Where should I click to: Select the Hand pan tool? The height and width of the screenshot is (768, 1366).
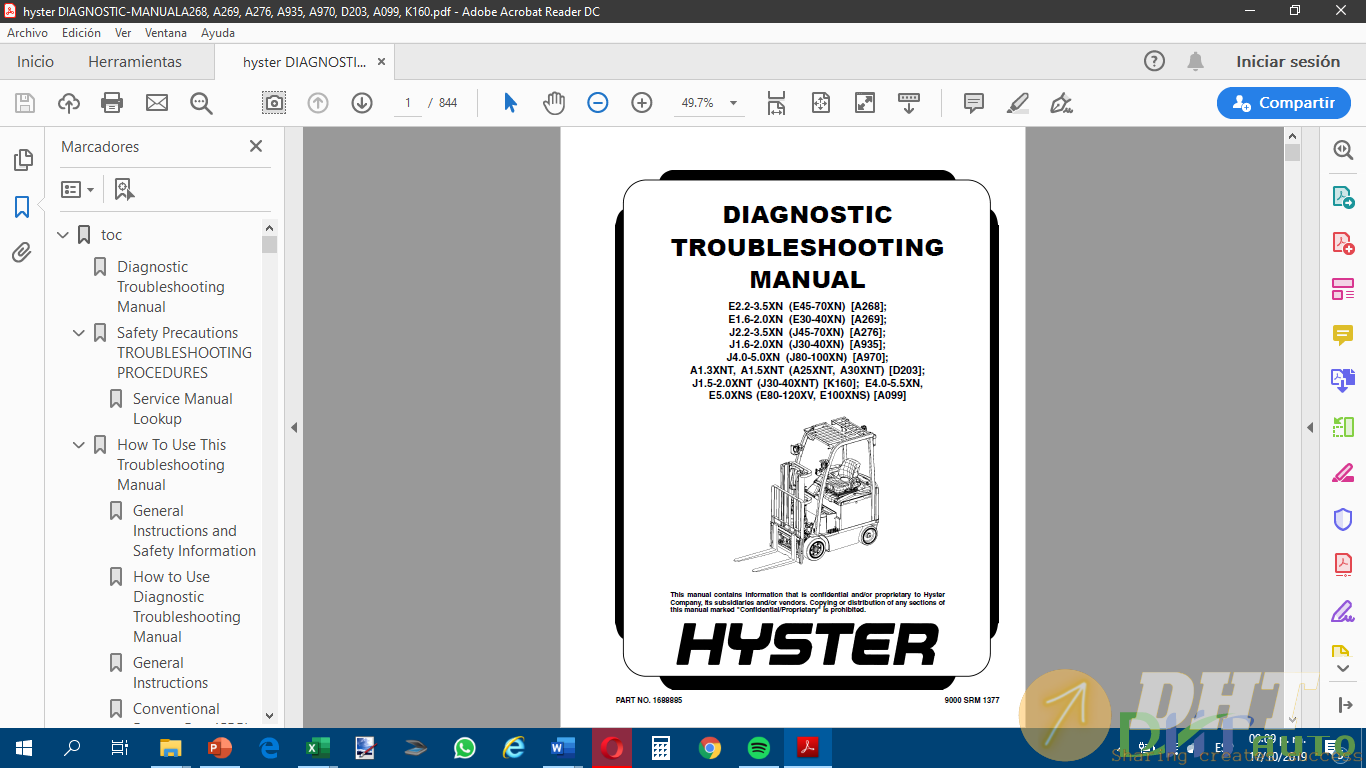tap(554, 103)
